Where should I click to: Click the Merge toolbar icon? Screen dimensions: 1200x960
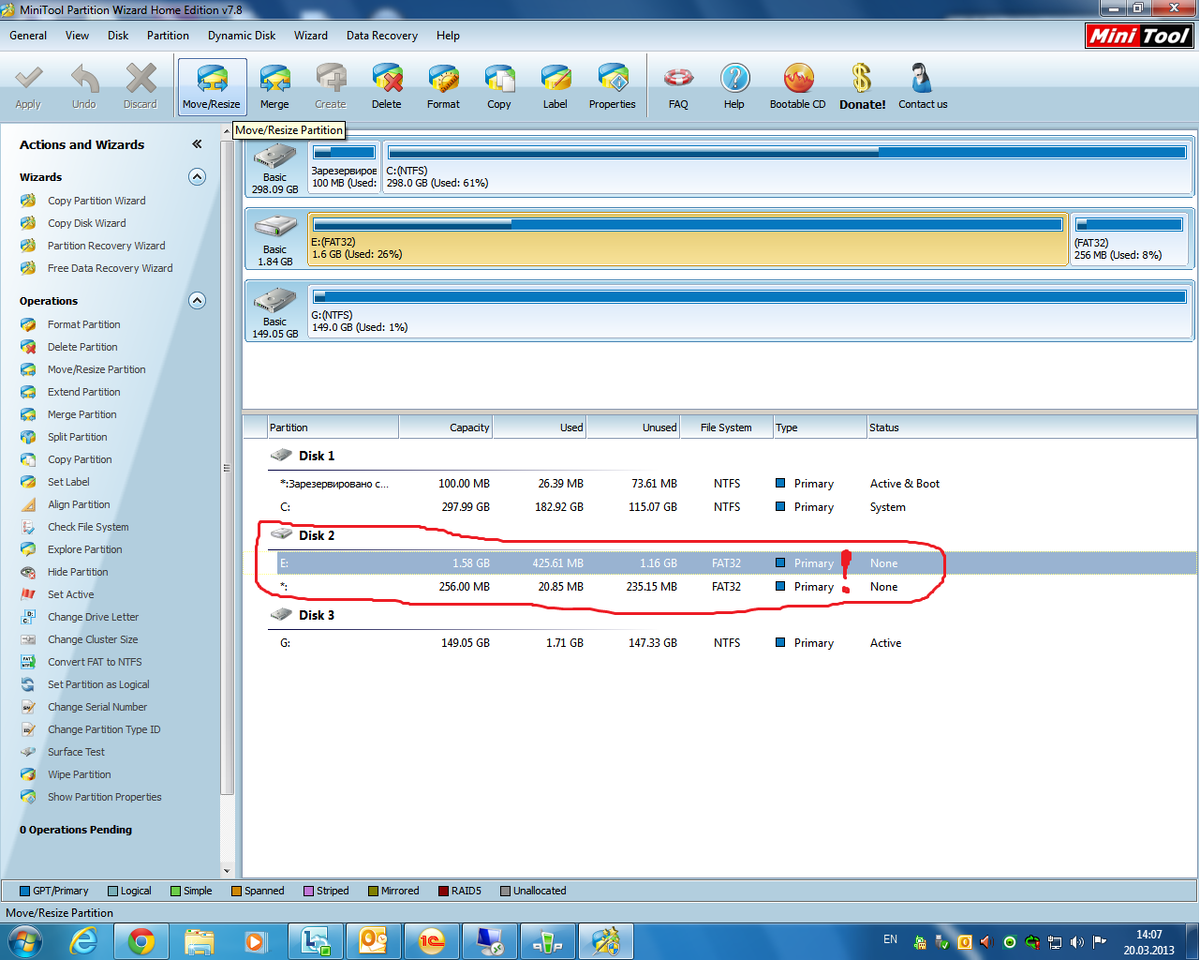click(274, 87)
